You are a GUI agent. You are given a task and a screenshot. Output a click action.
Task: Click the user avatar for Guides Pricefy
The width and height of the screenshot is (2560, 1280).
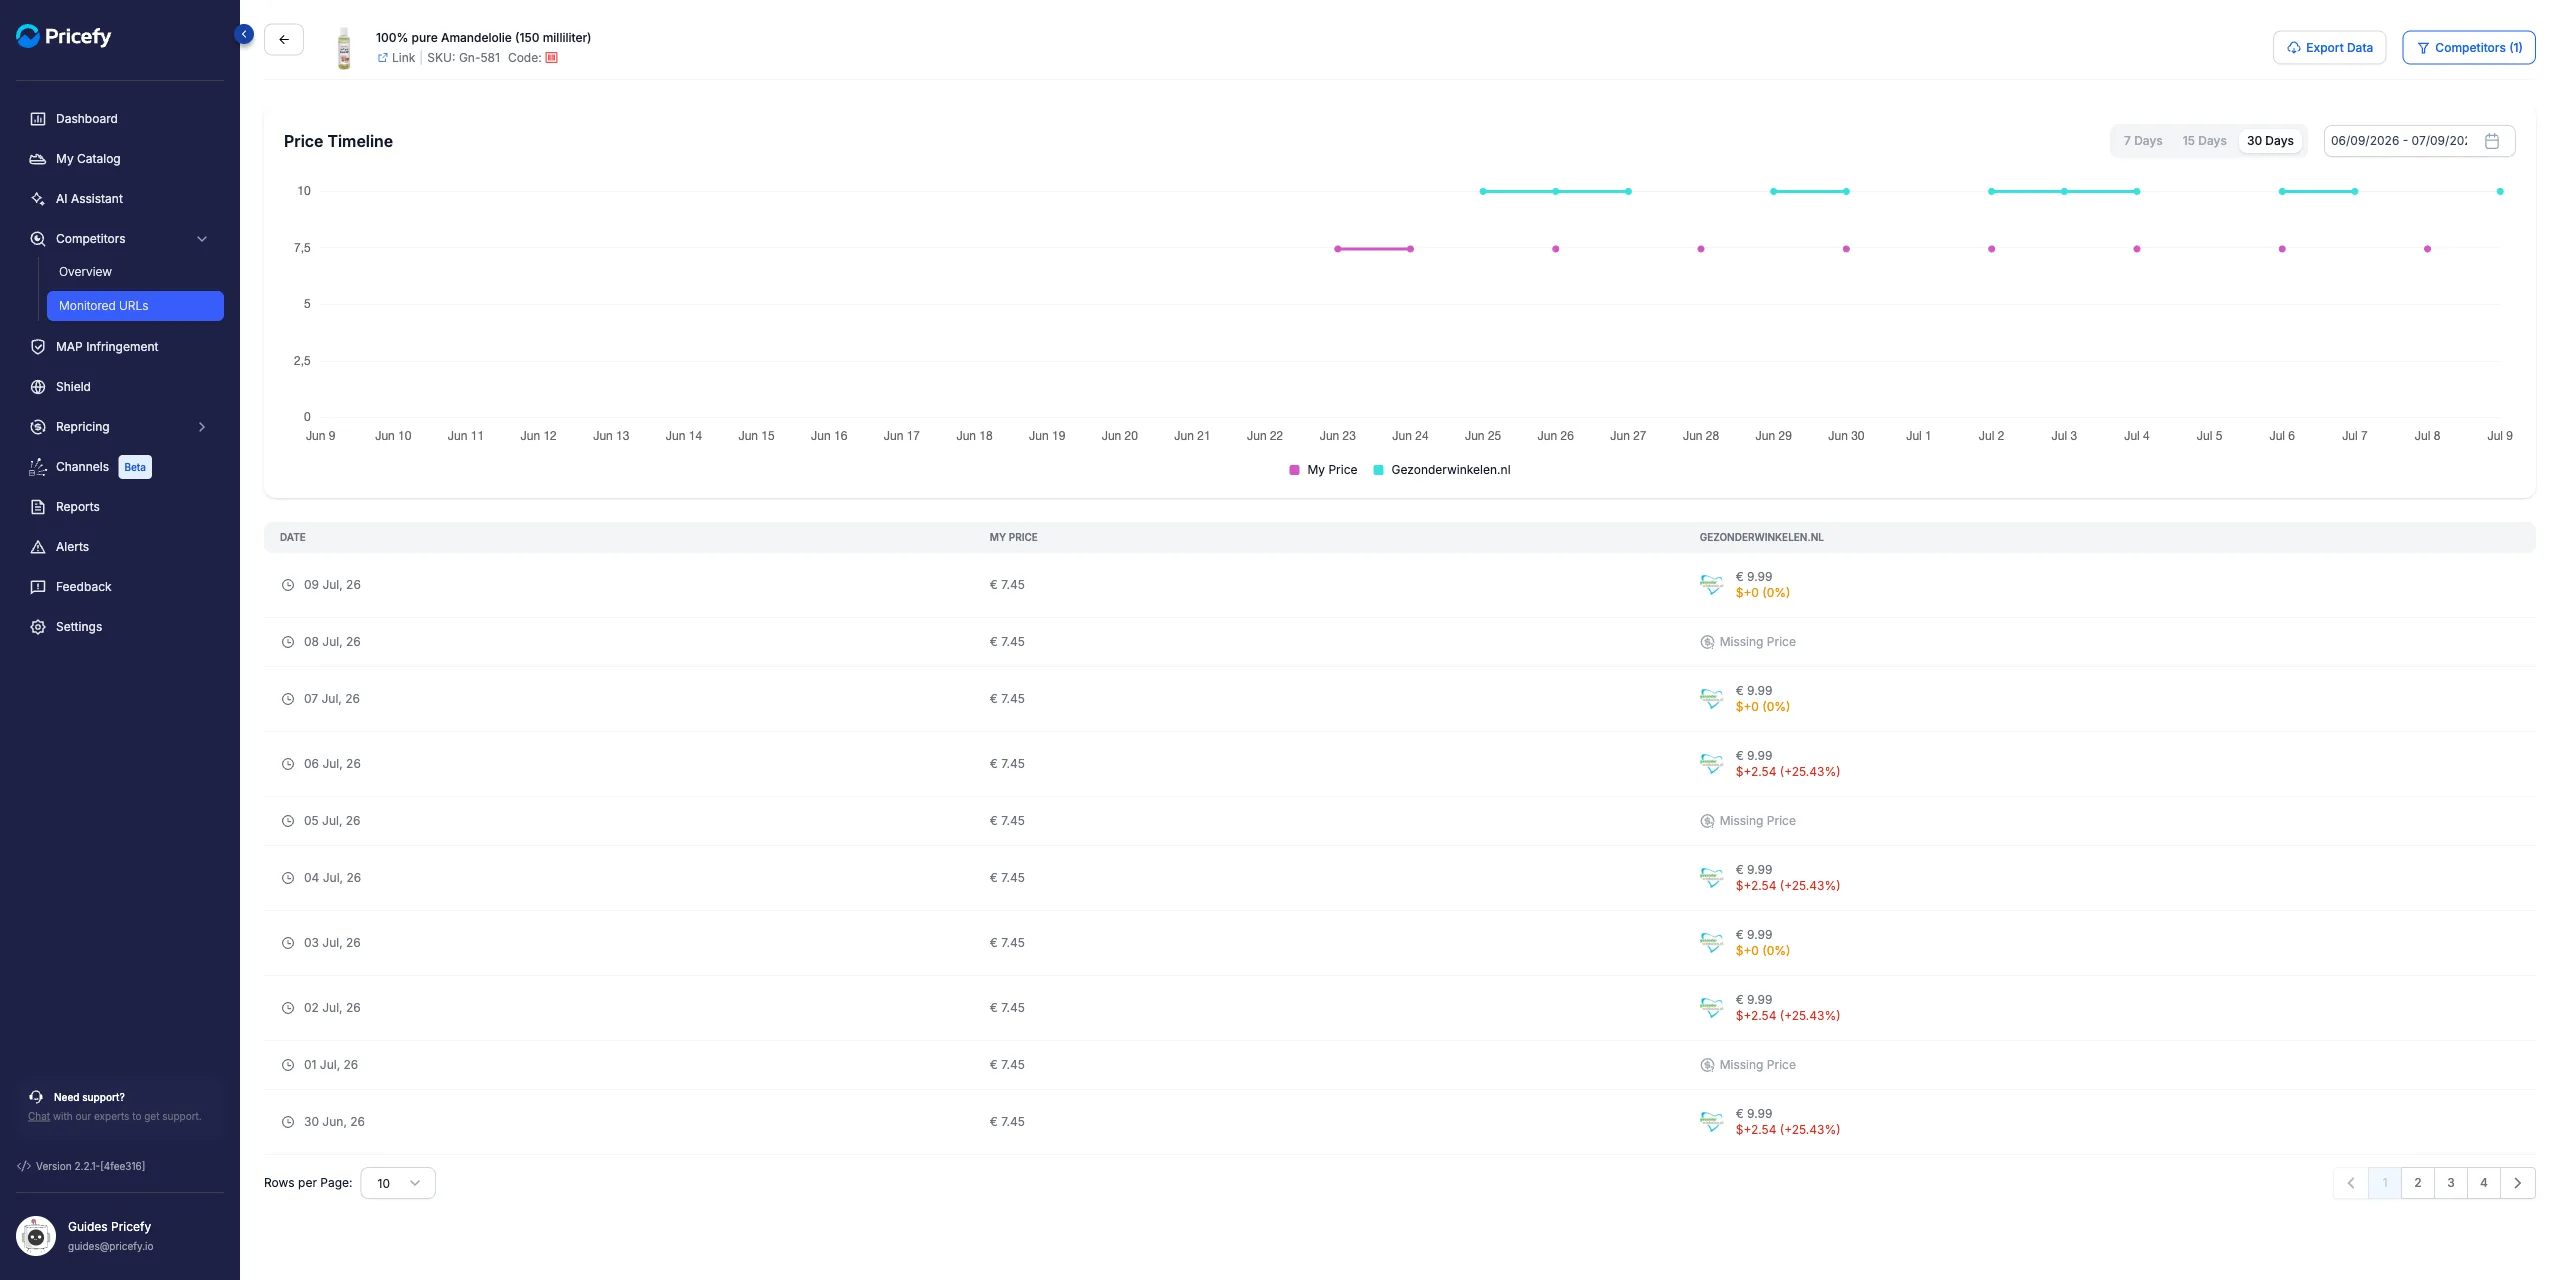[x=36, y=1236]
